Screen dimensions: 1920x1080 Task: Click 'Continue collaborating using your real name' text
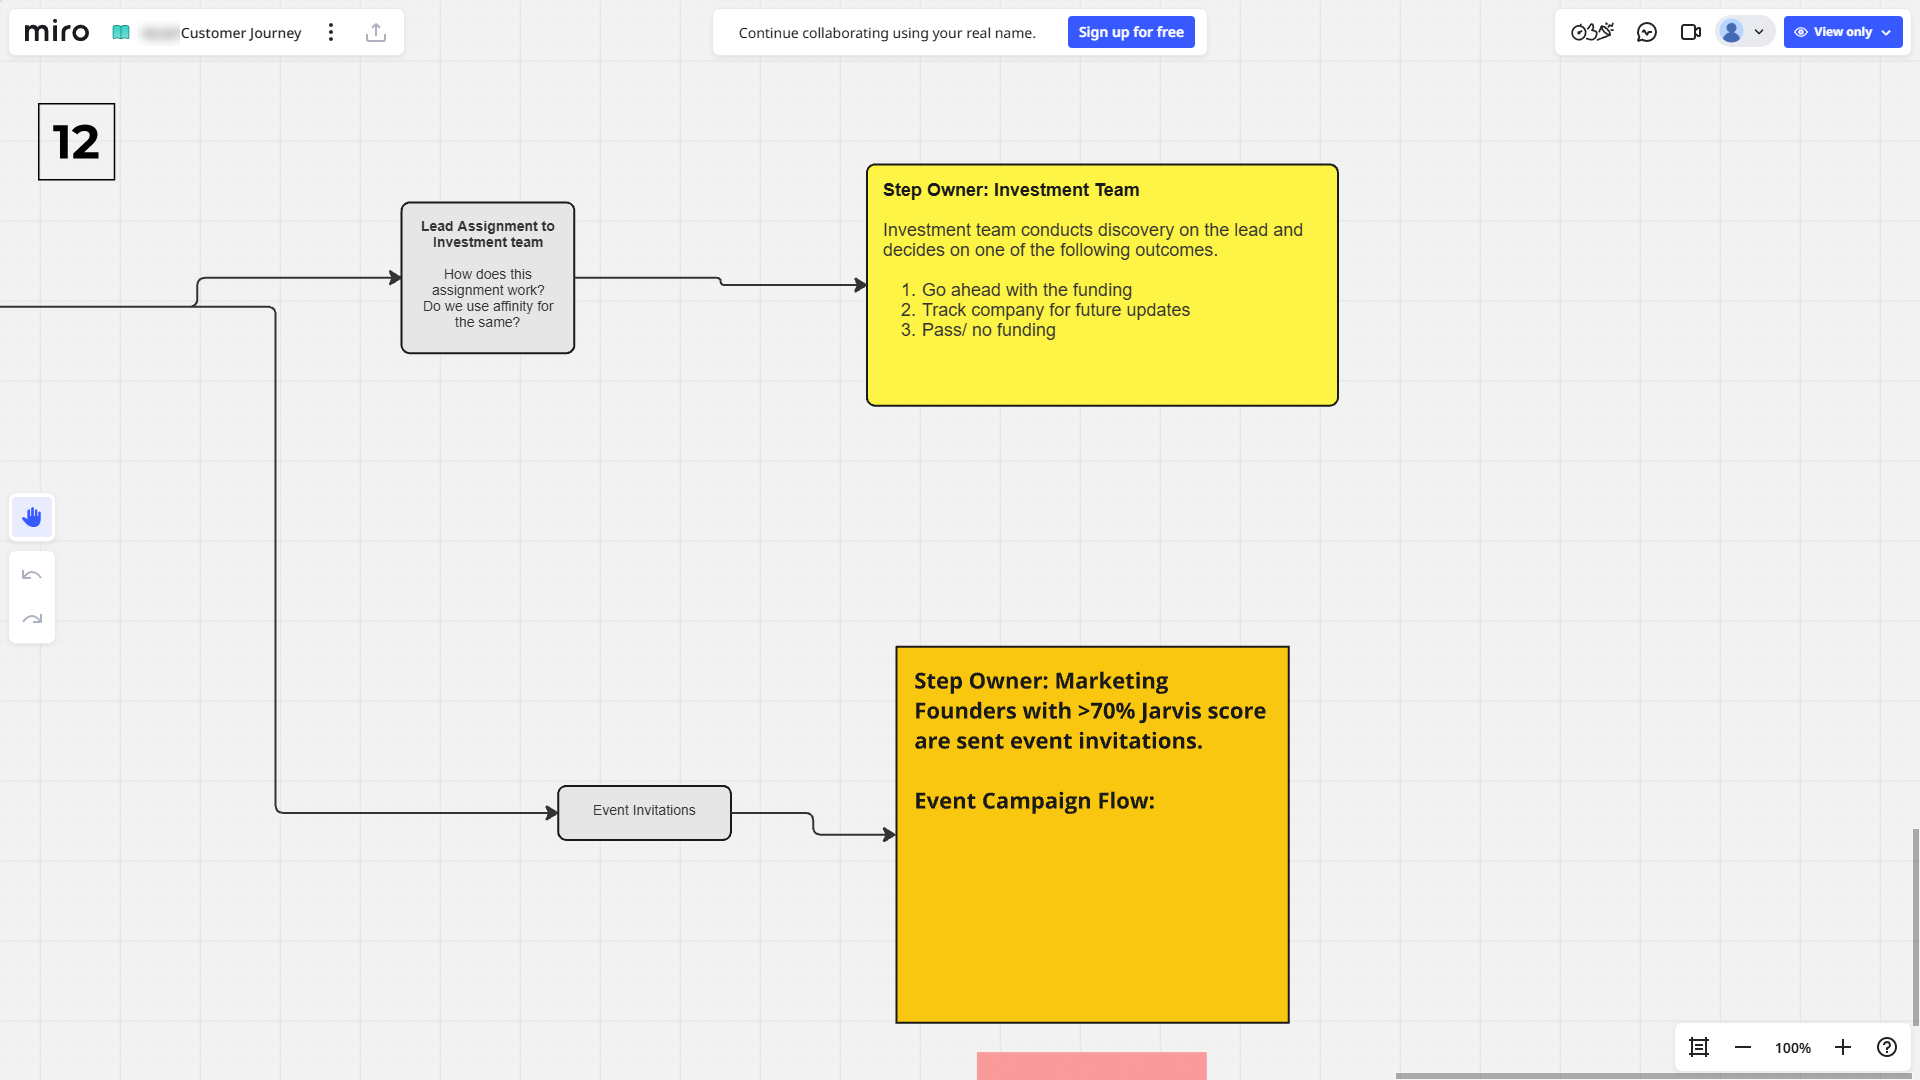coord(887,33)
